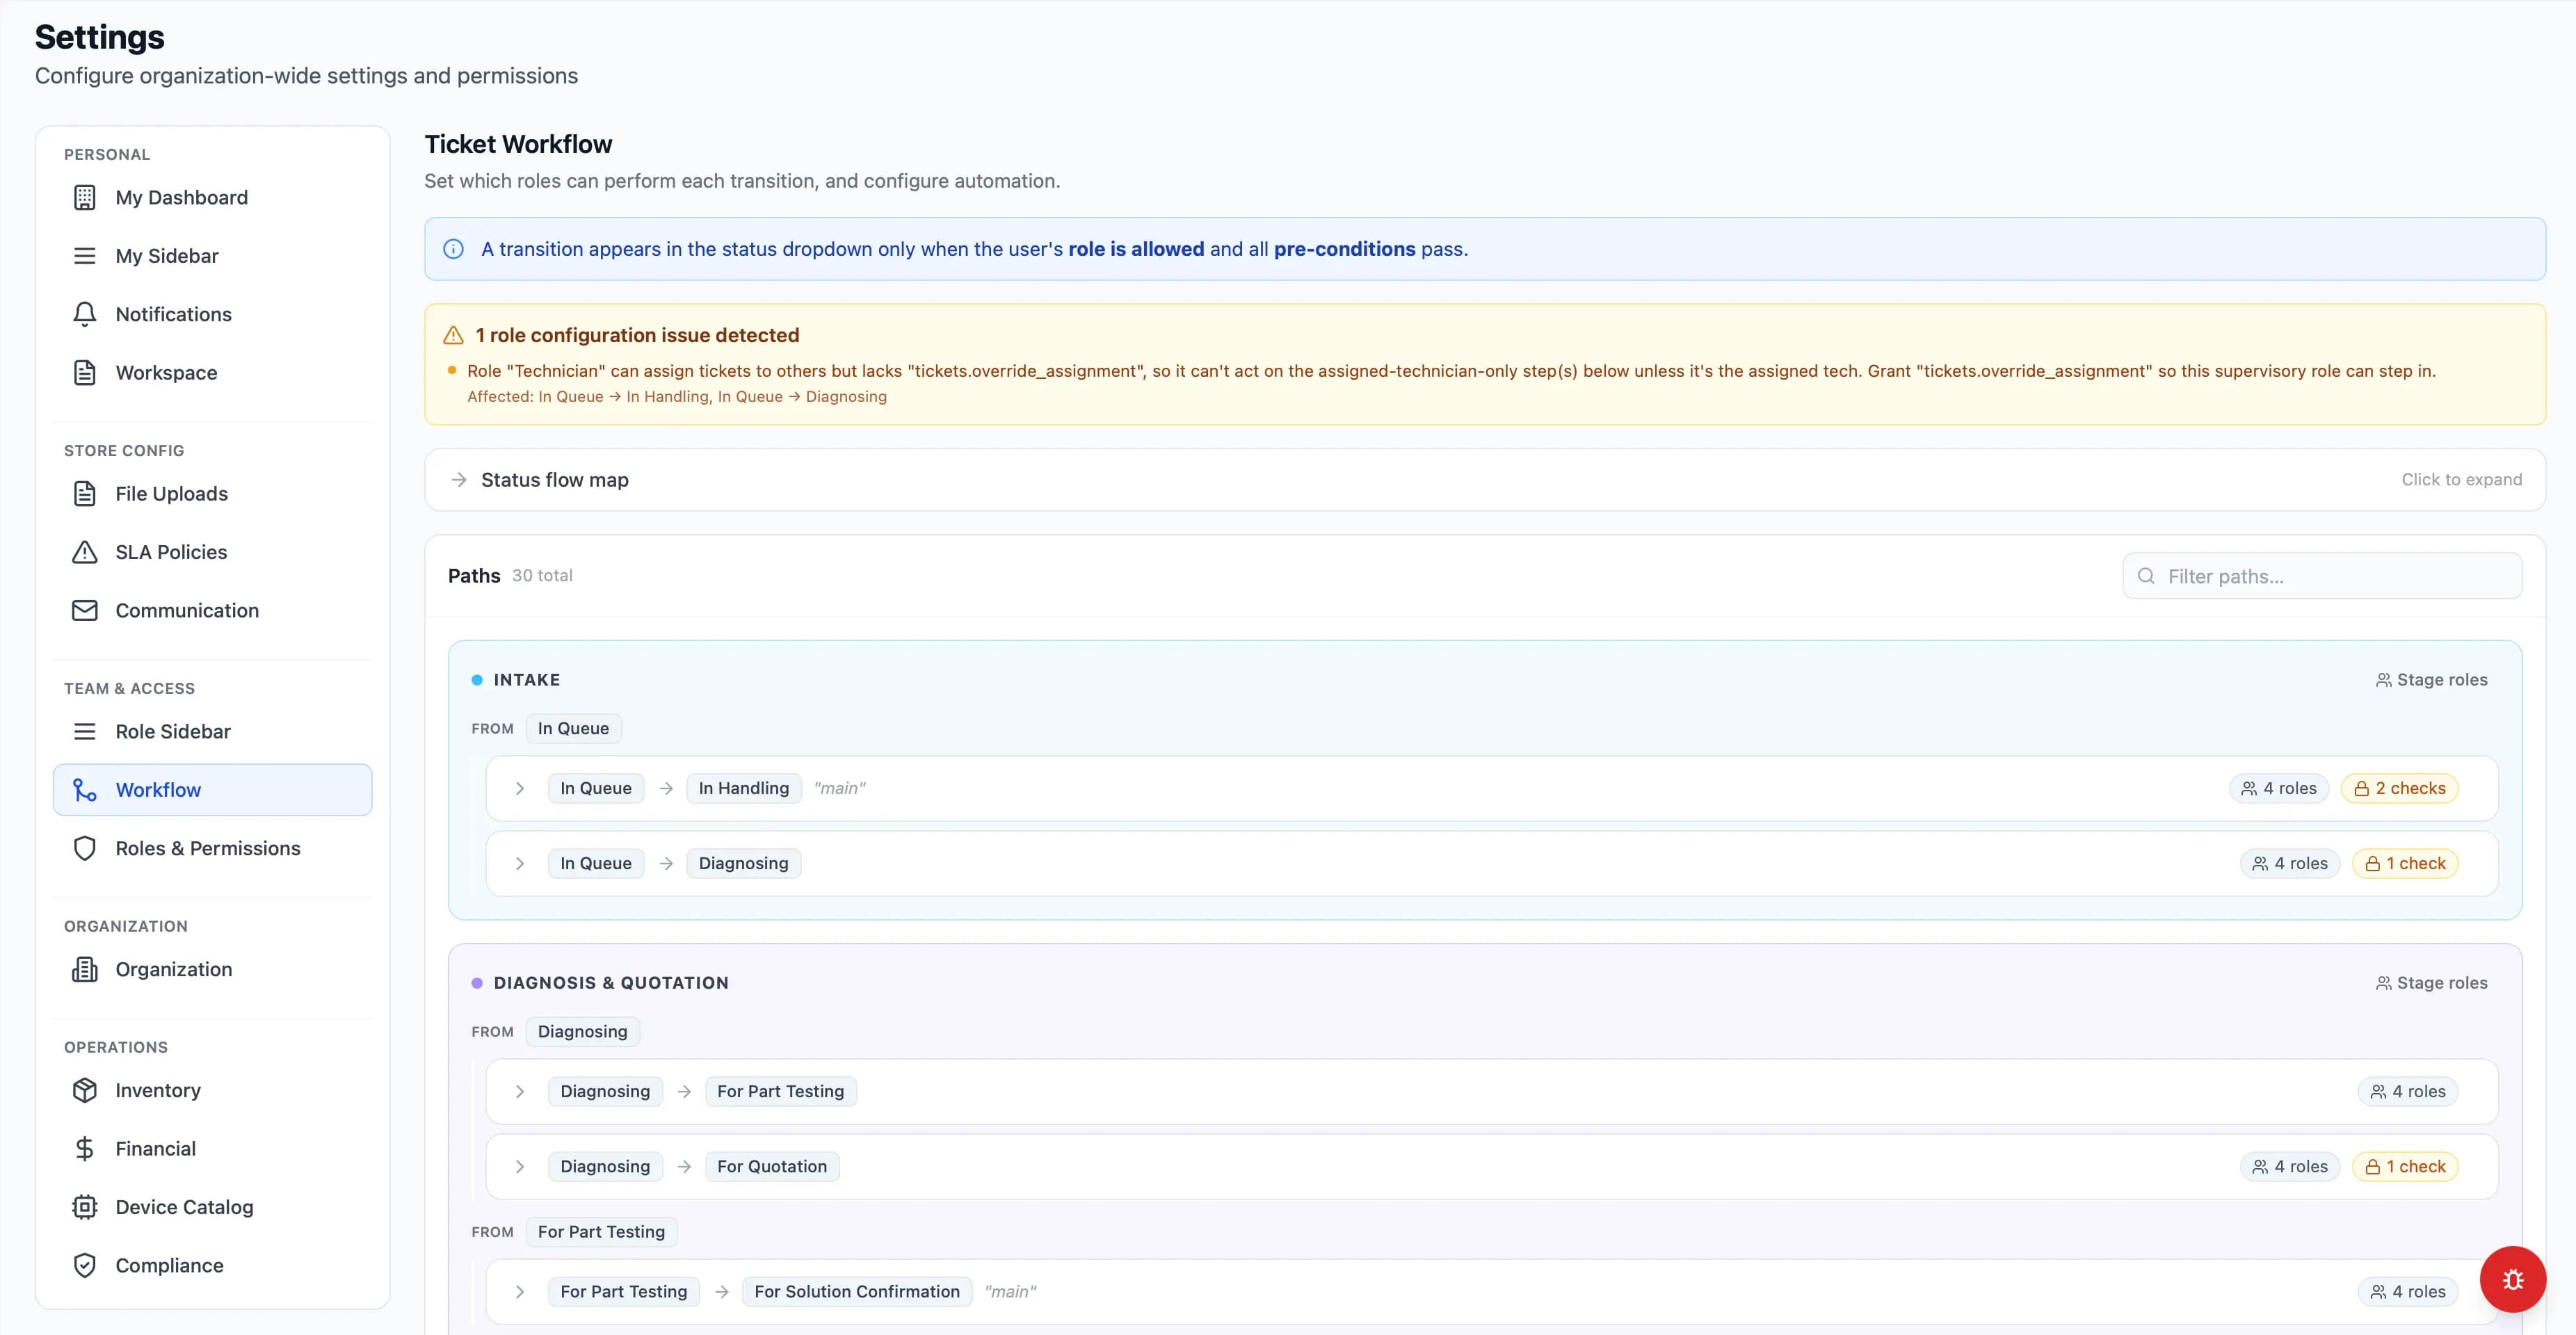
Task: Click the Compliance shield-check icon
Action: tap(85, 1265)
